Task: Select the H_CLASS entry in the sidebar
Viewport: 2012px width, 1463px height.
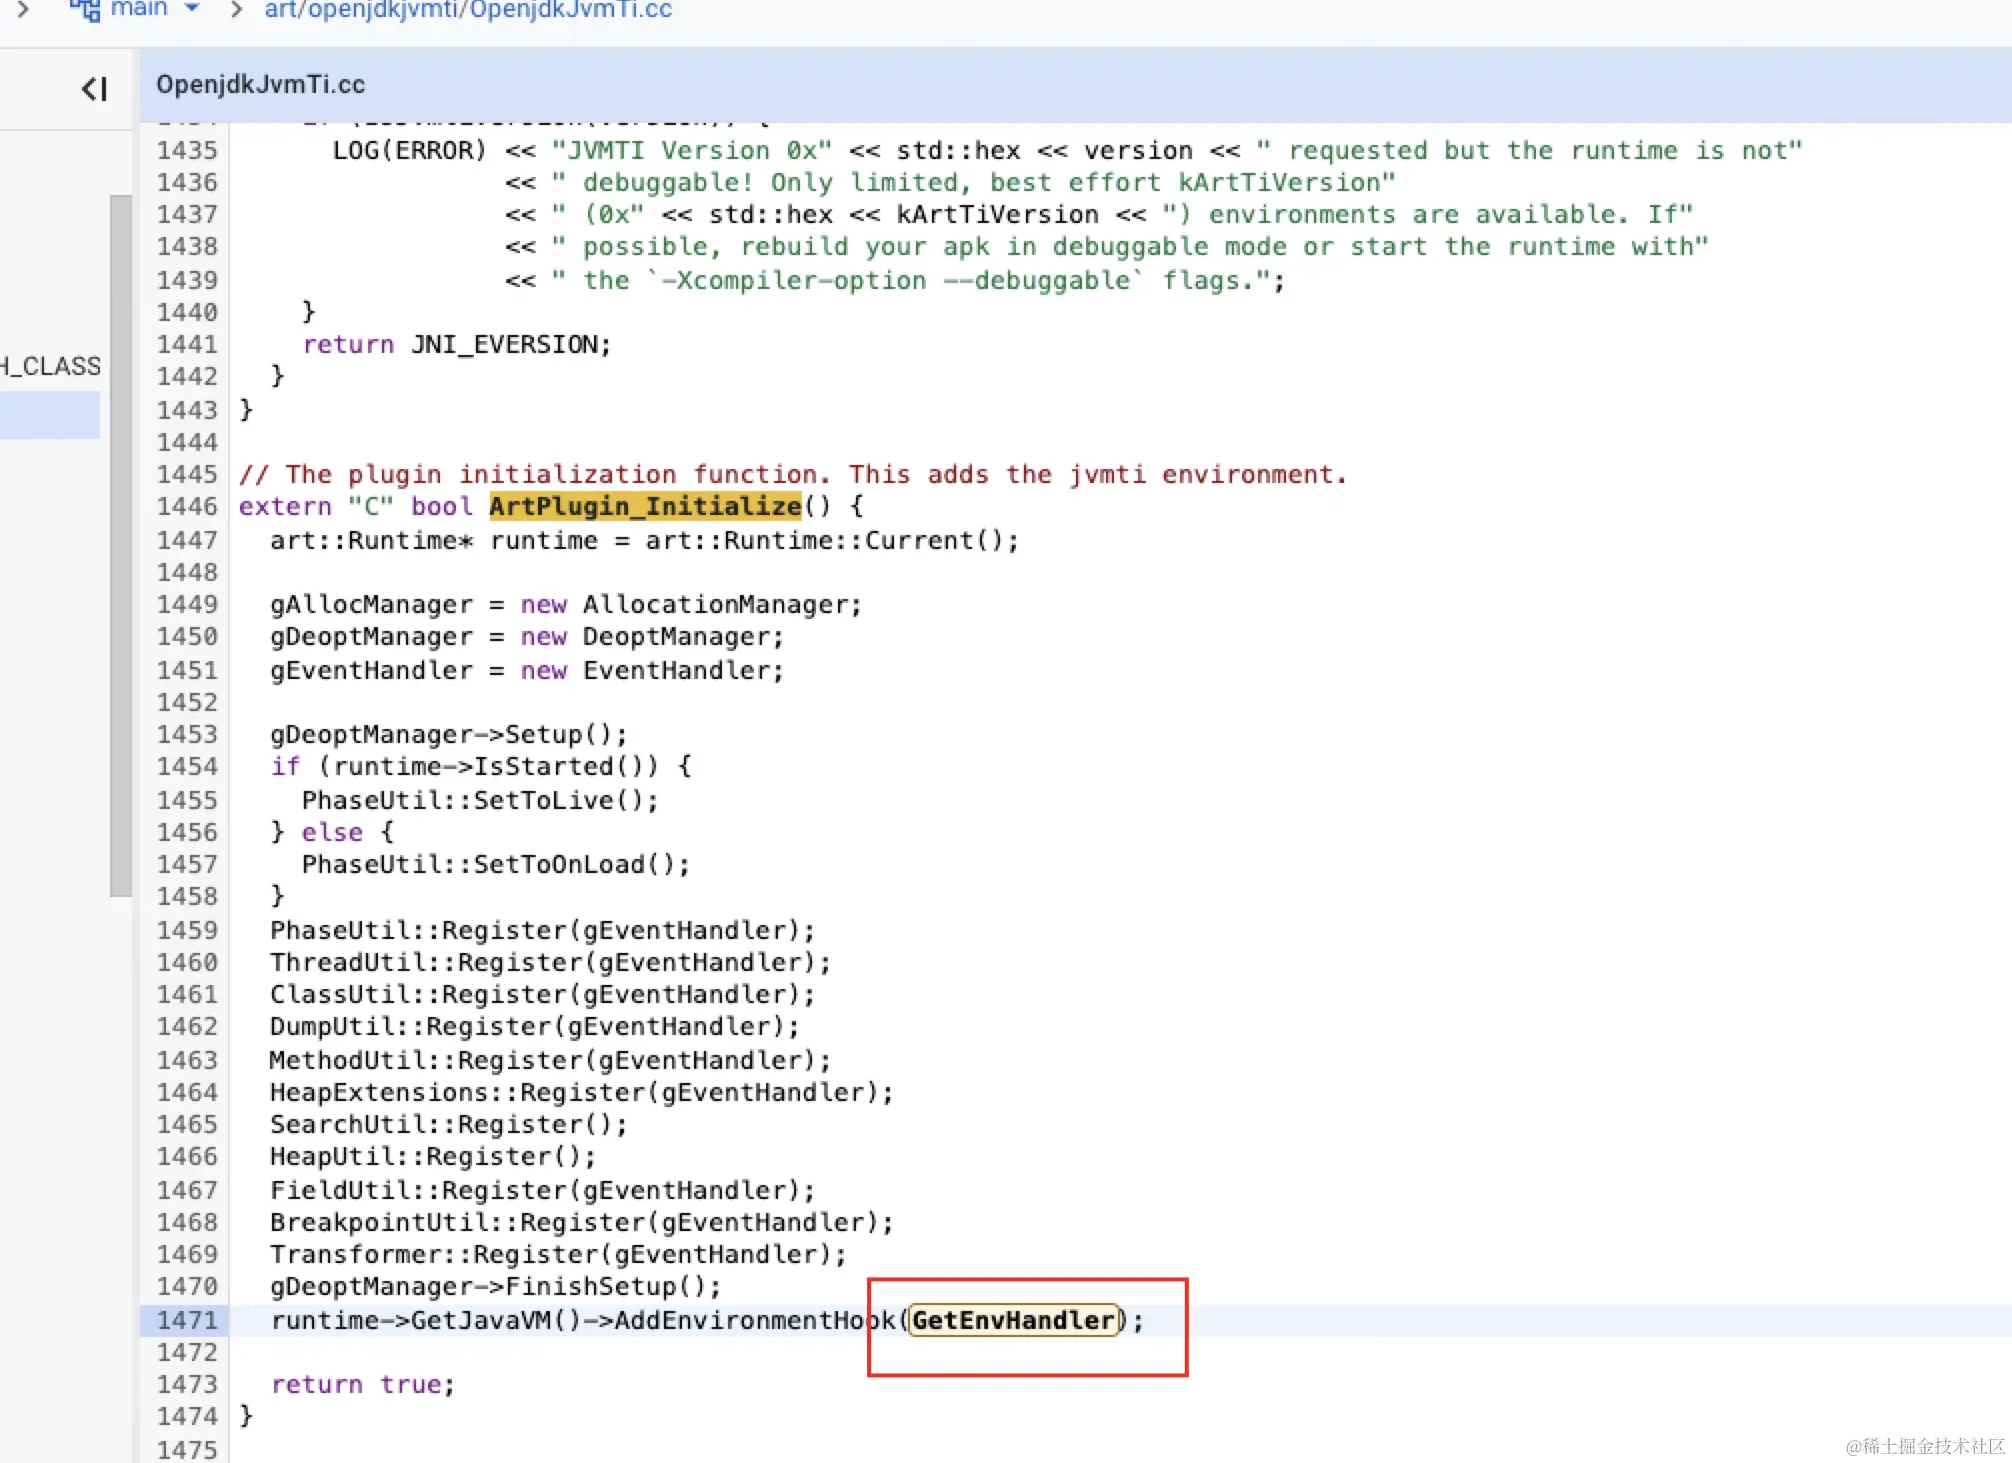Action: 52,366
